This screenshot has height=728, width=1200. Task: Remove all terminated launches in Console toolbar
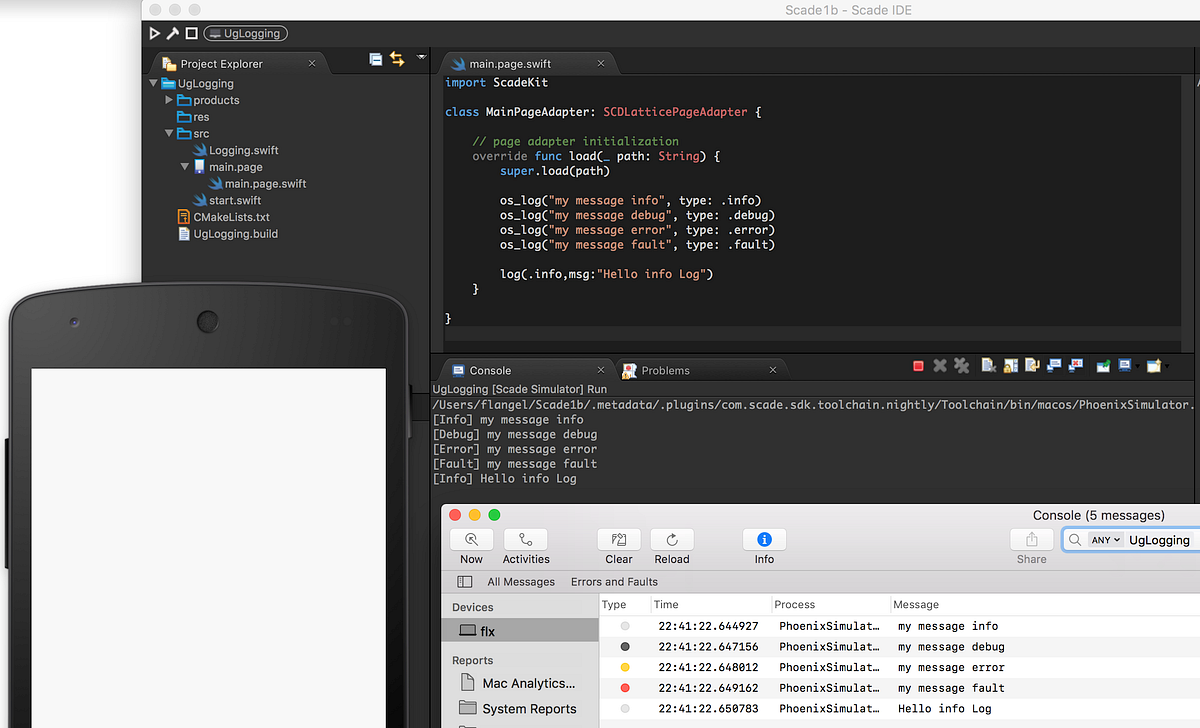pos(961,365)
